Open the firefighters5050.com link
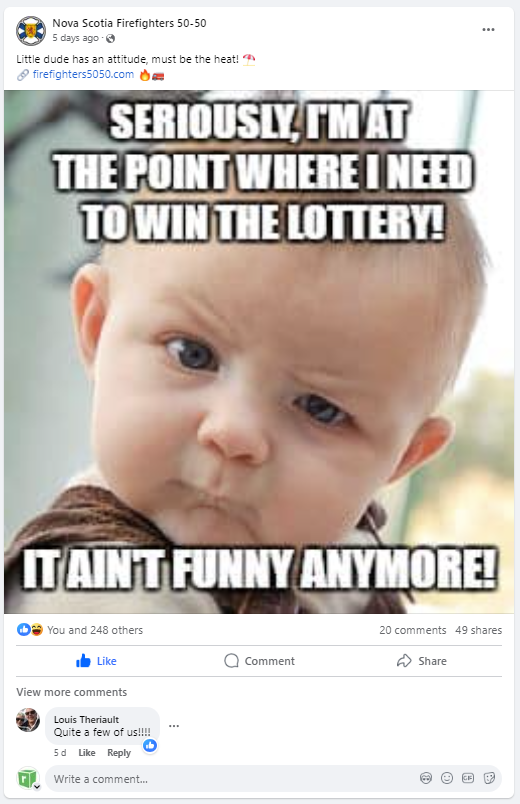This screenshot has height=804, width=520. click(83, 74)
